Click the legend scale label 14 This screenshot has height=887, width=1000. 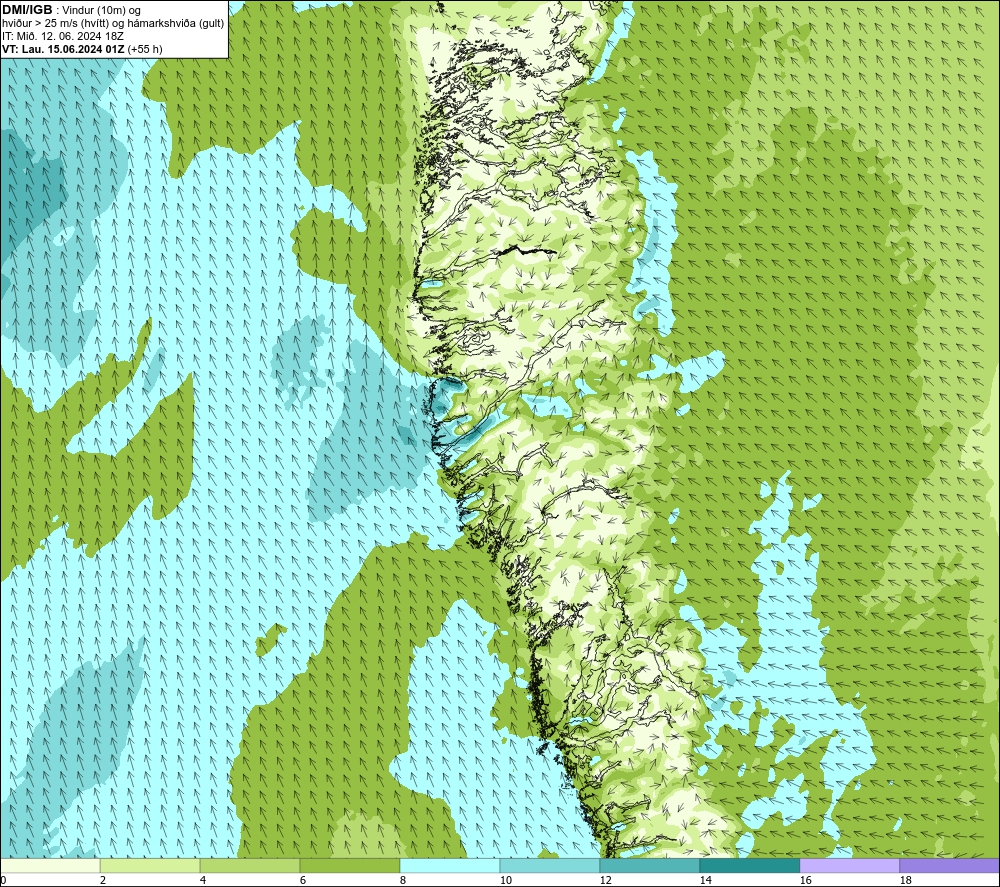pyautogui.click(x=705, y=880)
